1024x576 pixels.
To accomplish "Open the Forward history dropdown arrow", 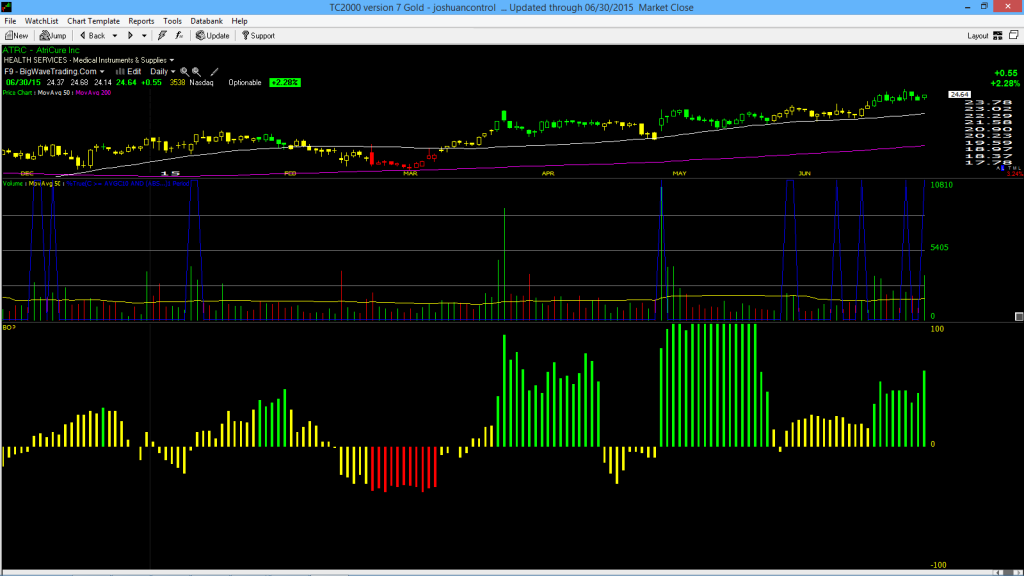I will pyautogui.click(x=144, y=36).
